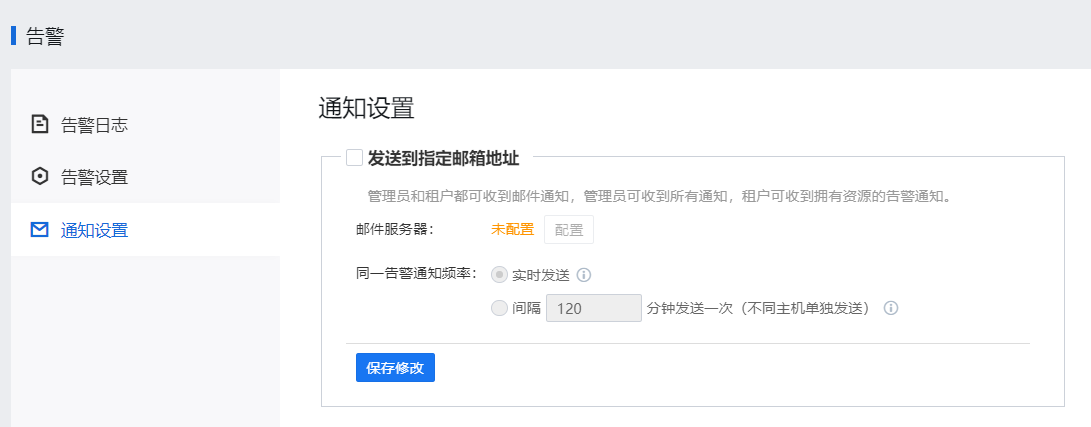The height and width of the screenshot is (427, 1091).
Task: Select the 实时发送 radio button
Action: pyautogui.click(x=499, y=275)
